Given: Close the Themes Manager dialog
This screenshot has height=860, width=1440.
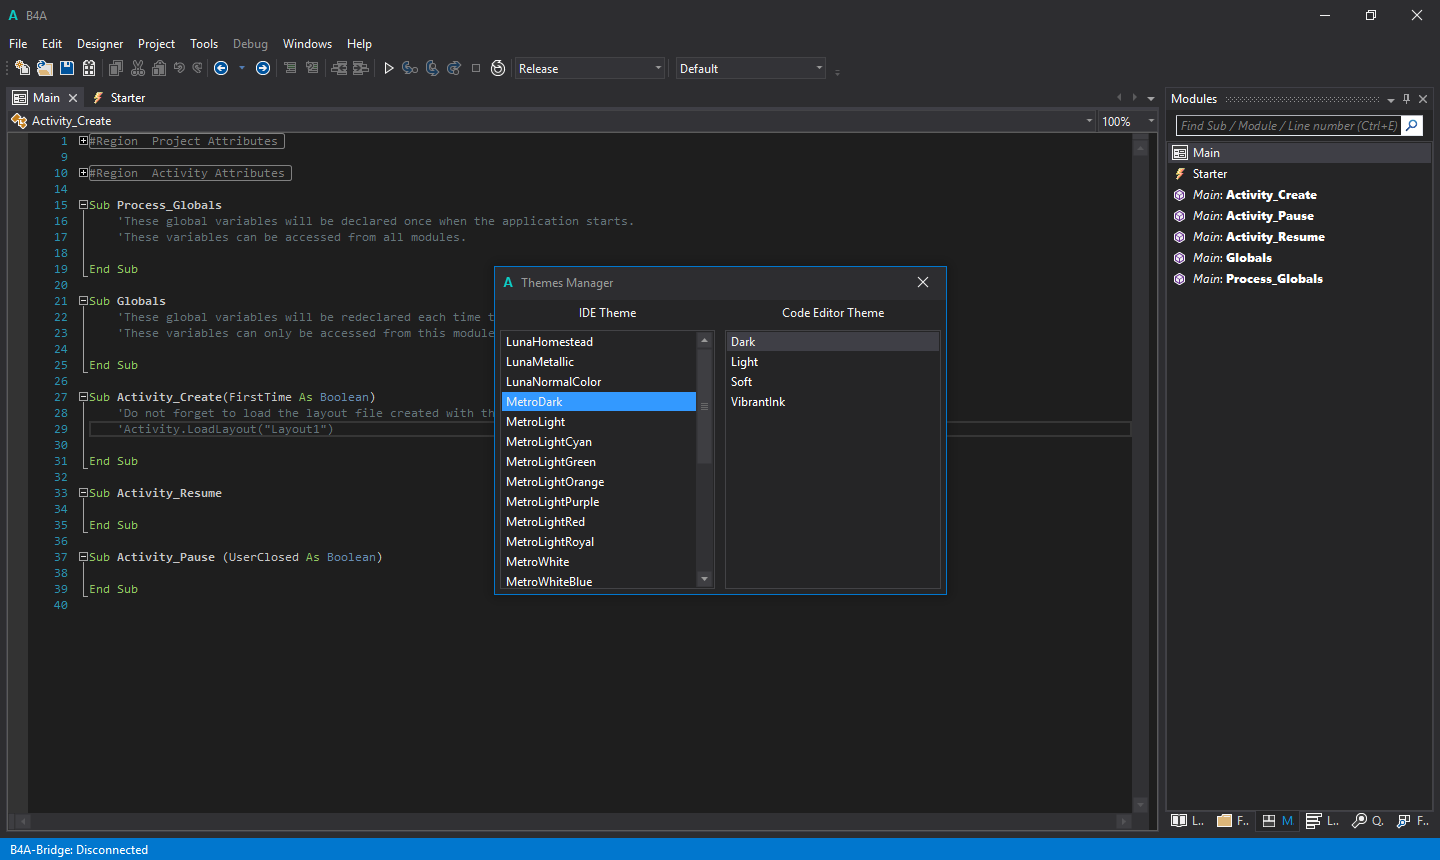Looking at the screenshot, I should click(923, 283).
